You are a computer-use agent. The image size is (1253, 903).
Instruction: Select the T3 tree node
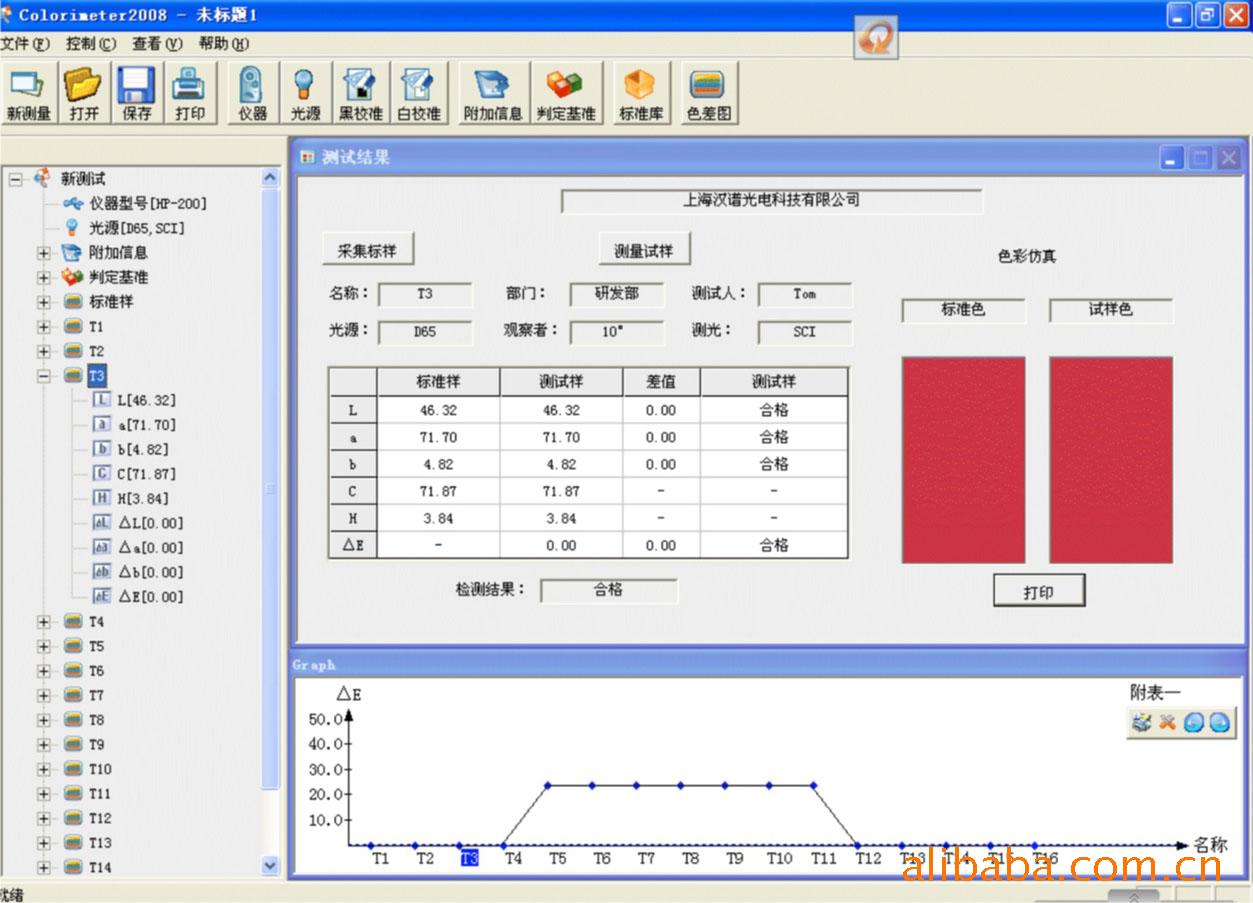tap(97, 376)
